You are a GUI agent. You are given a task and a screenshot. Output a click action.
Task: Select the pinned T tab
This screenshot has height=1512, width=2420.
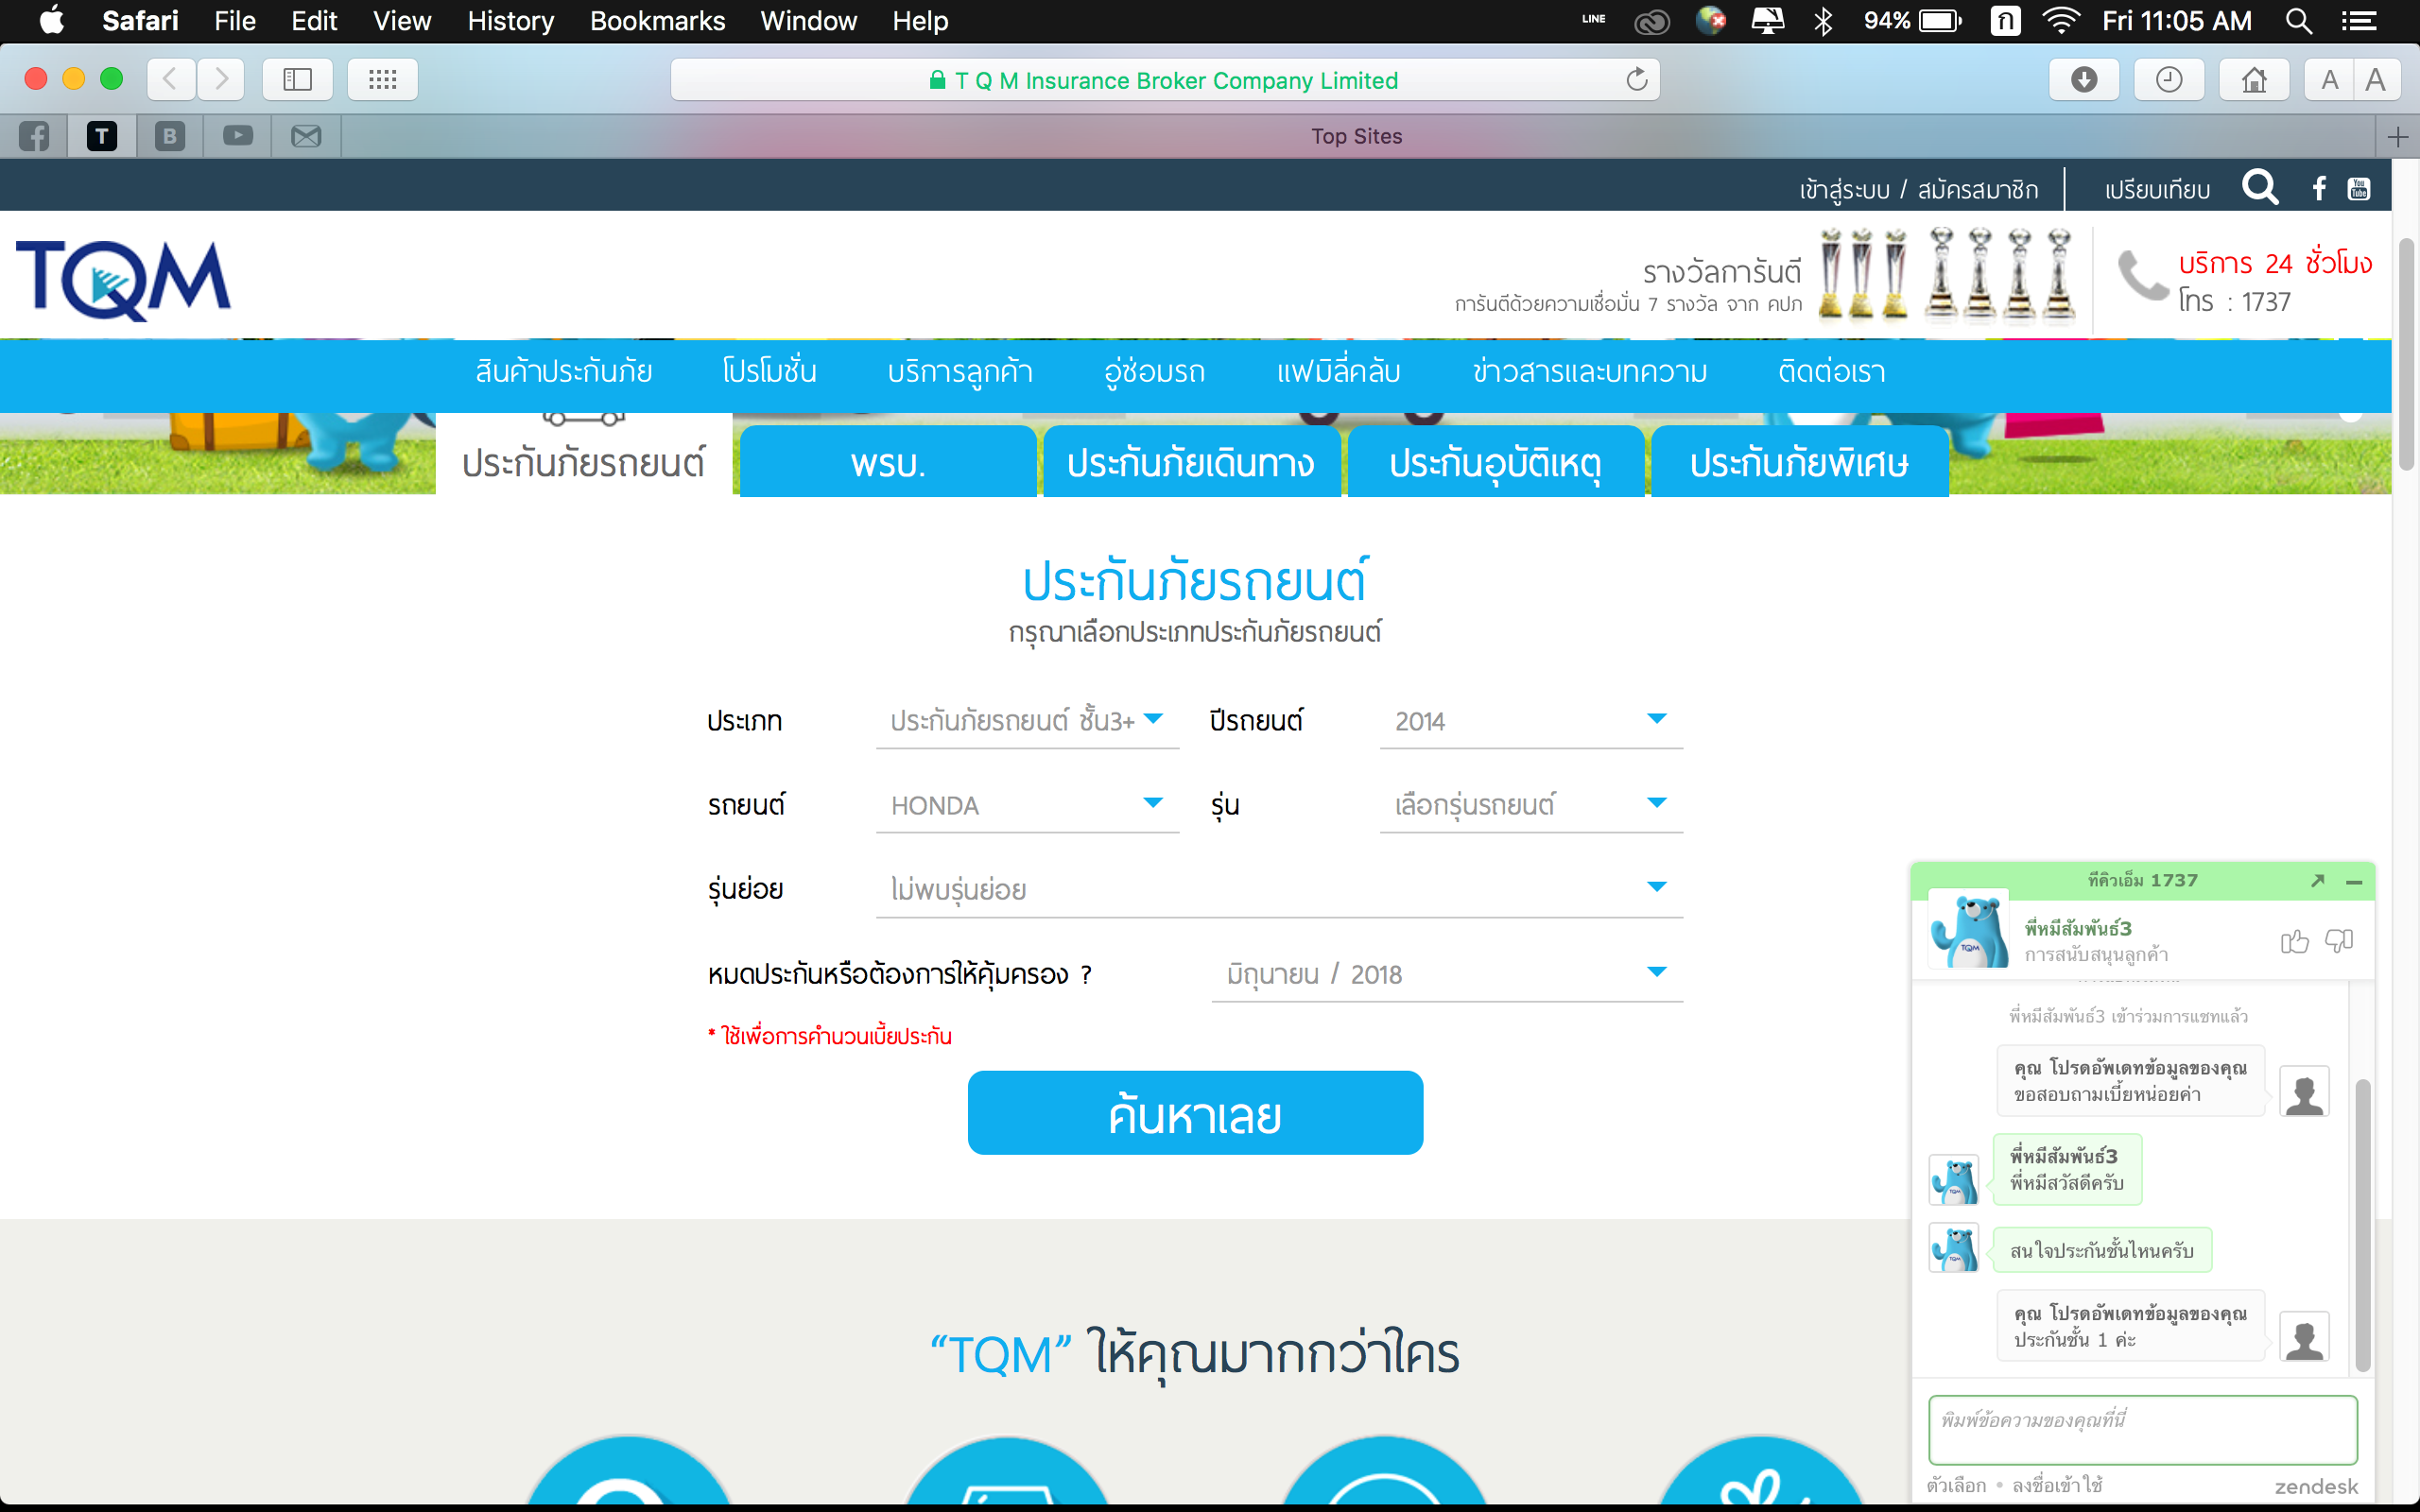tap(102, 136)
